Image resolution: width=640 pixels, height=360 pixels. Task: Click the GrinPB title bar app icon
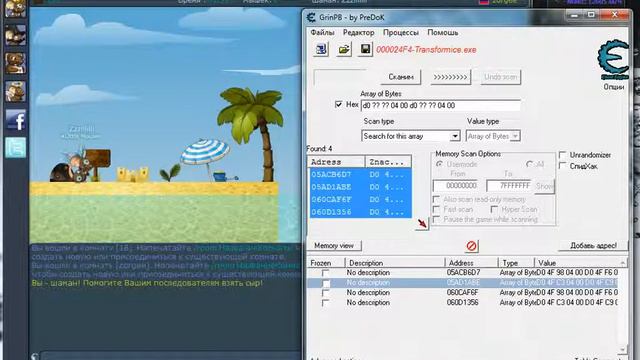pyautogui.click(x=311, y=17)
